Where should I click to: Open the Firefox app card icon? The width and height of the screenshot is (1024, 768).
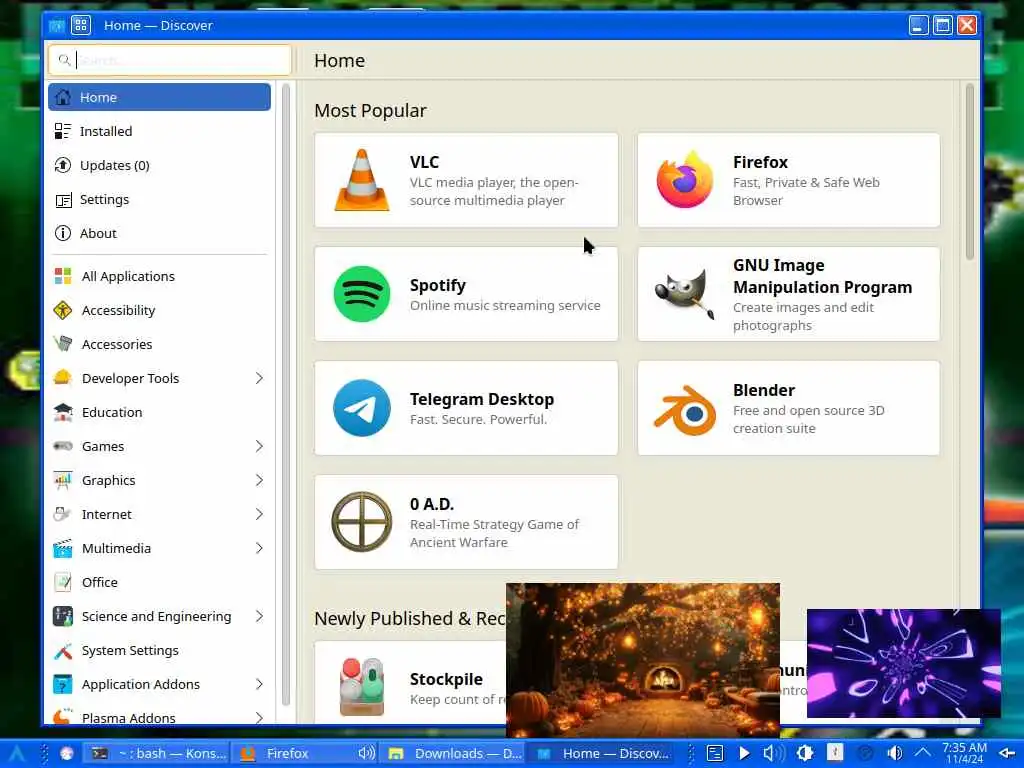684,180
